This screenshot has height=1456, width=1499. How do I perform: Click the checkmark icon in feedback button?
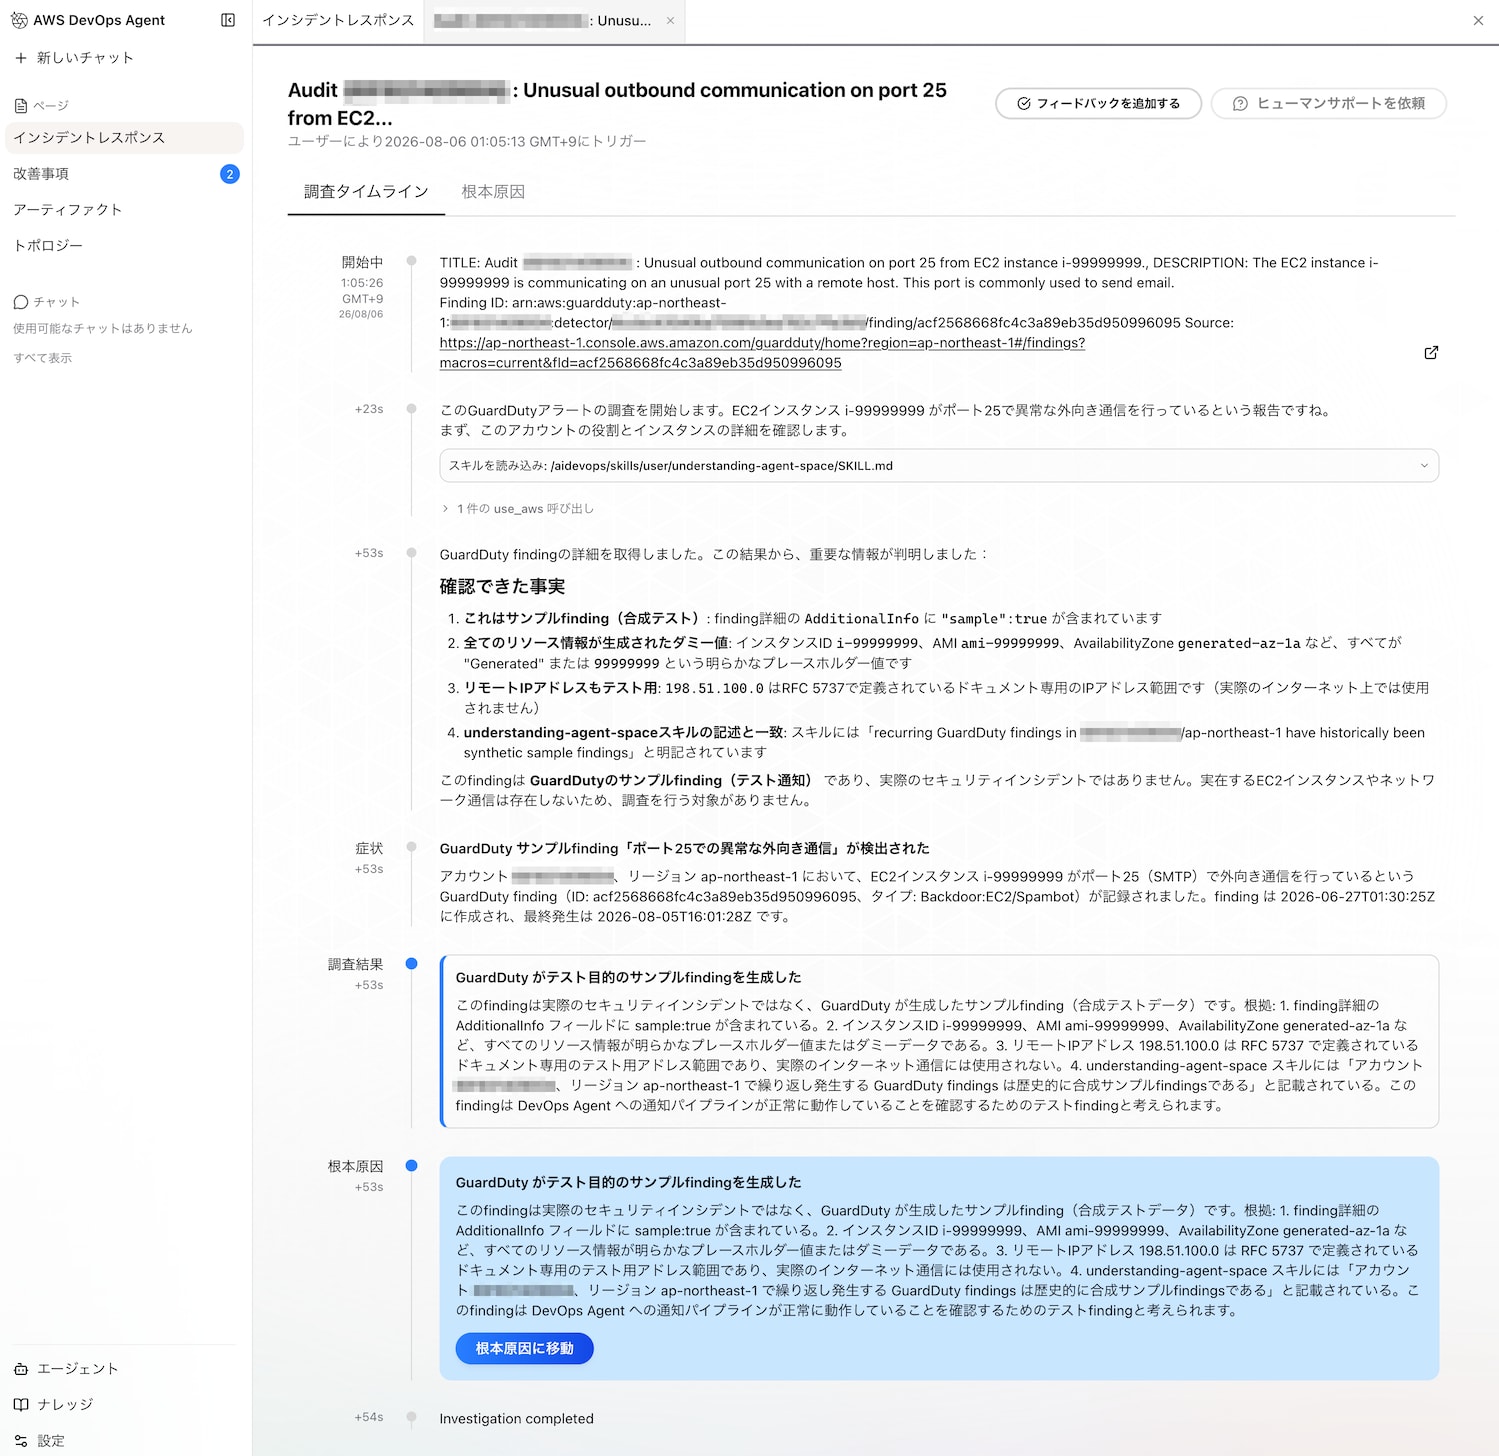(1024, 103)
